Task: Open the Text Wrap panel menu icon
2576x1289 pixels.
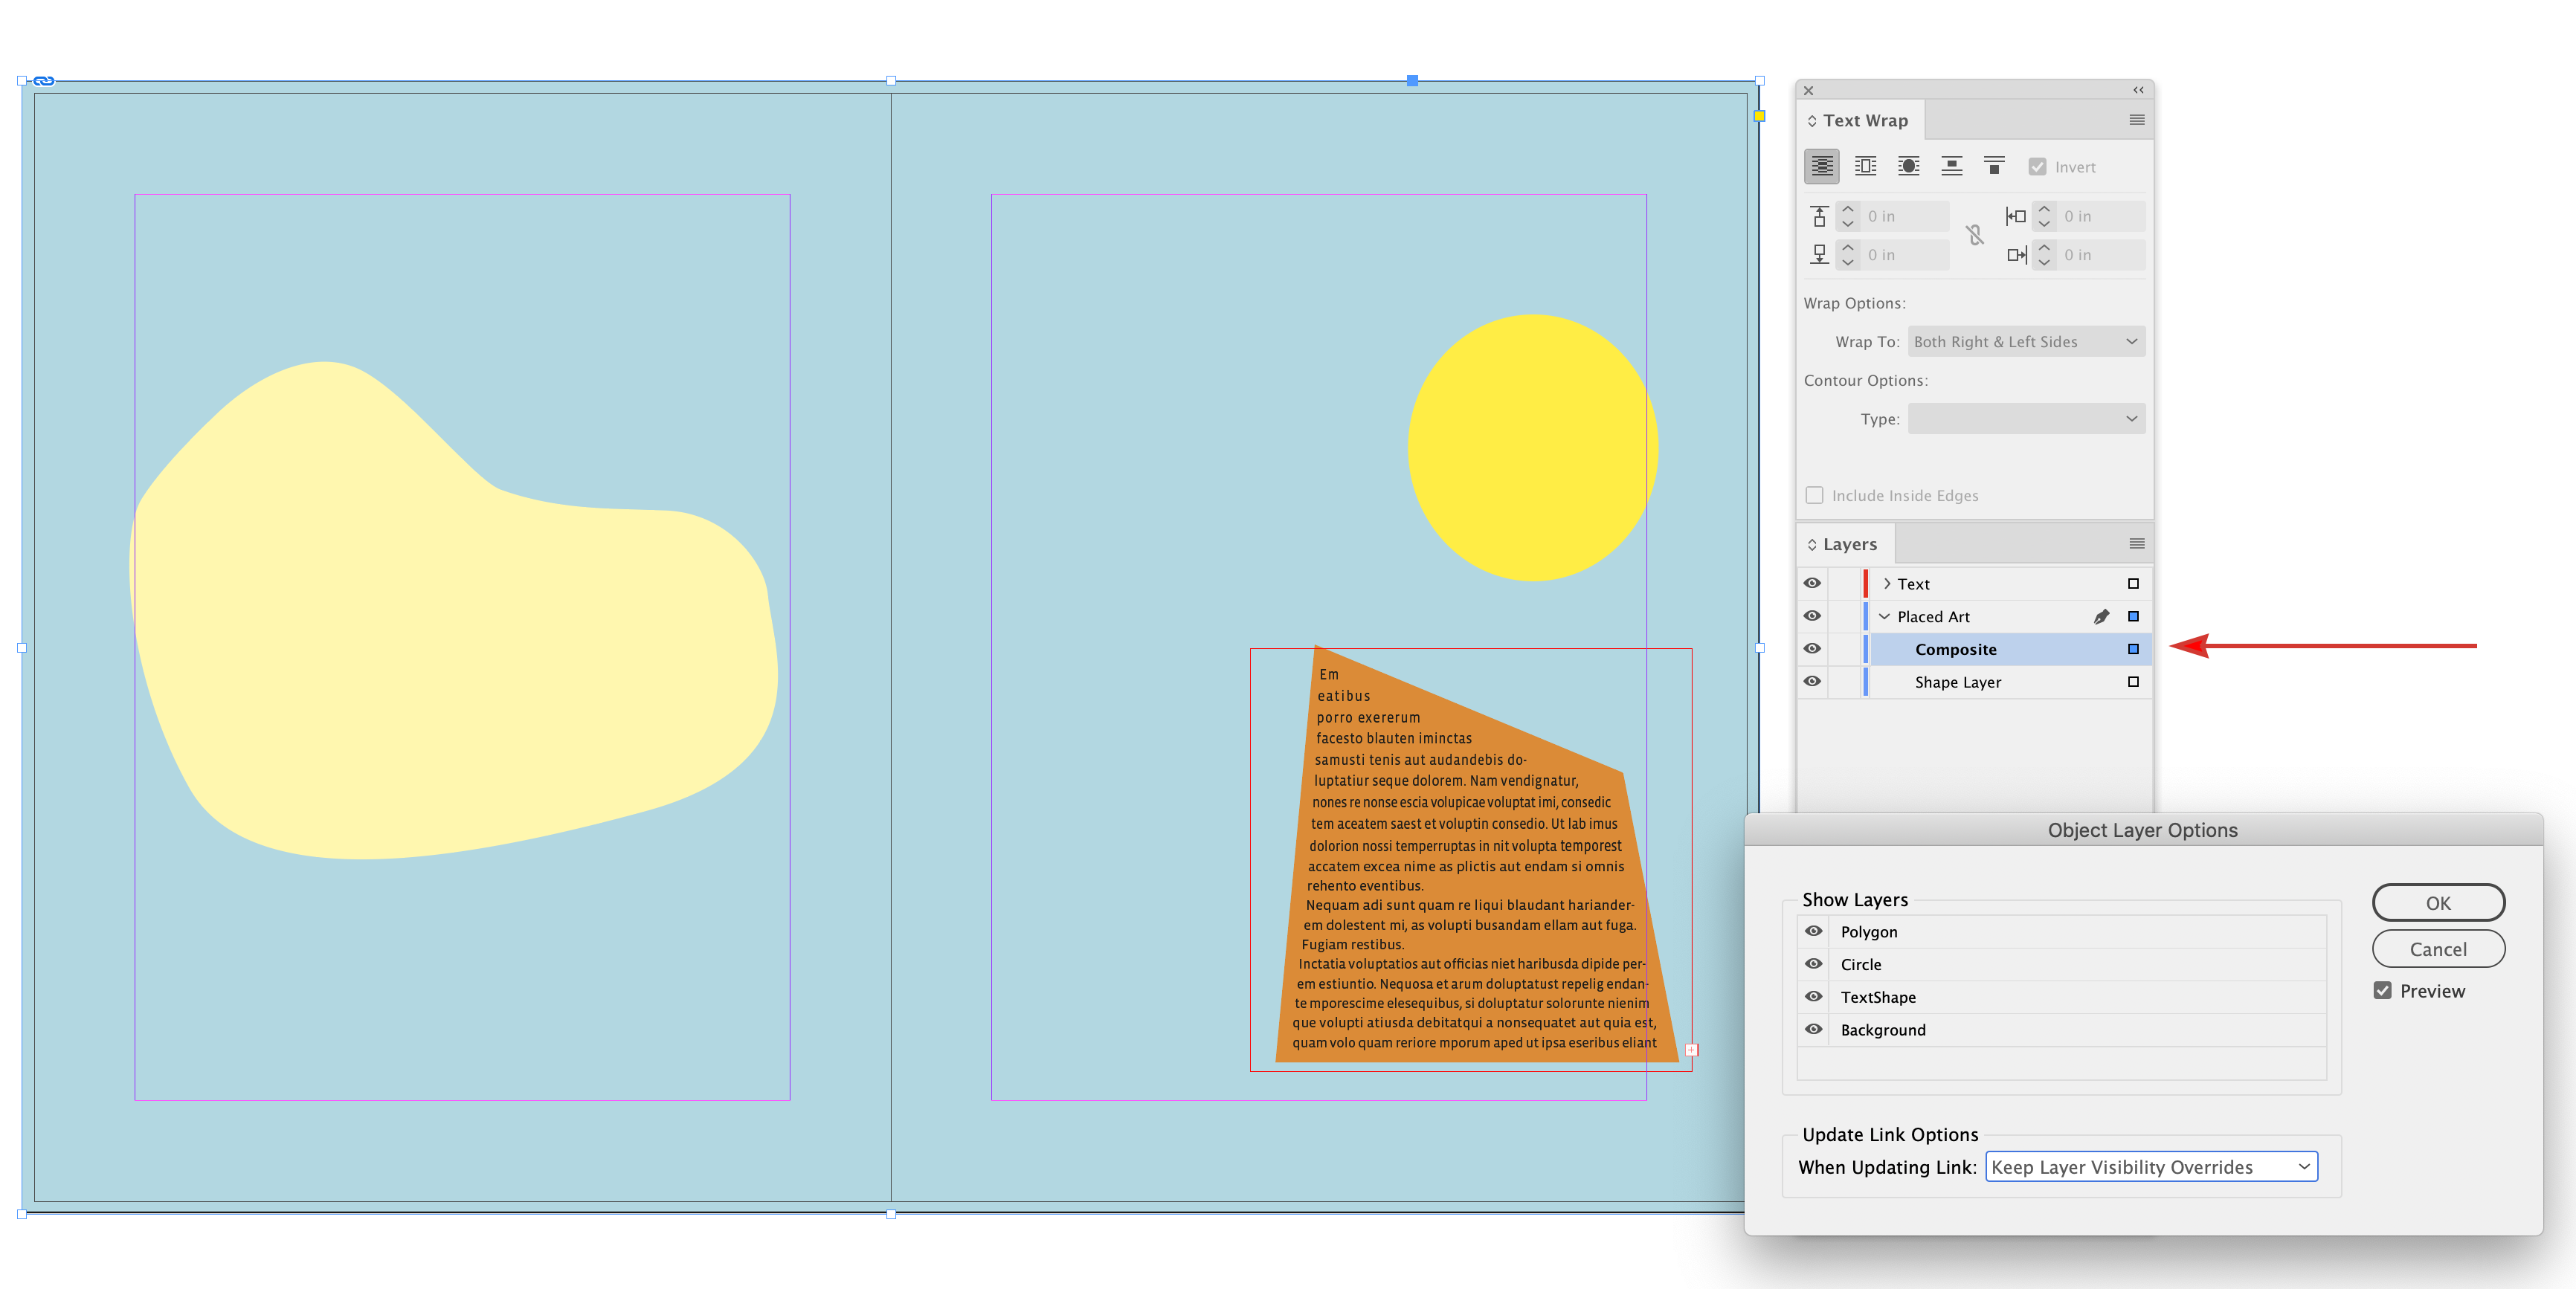Action: pyautogui.click(x=2136, y=120)
